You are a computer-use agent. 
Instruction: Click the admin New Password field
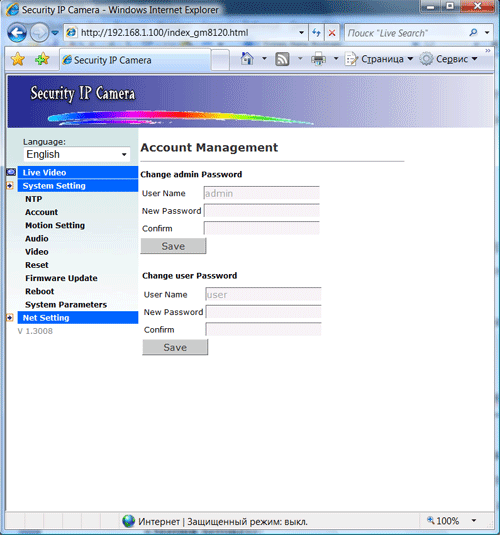[x=262, y=211]
